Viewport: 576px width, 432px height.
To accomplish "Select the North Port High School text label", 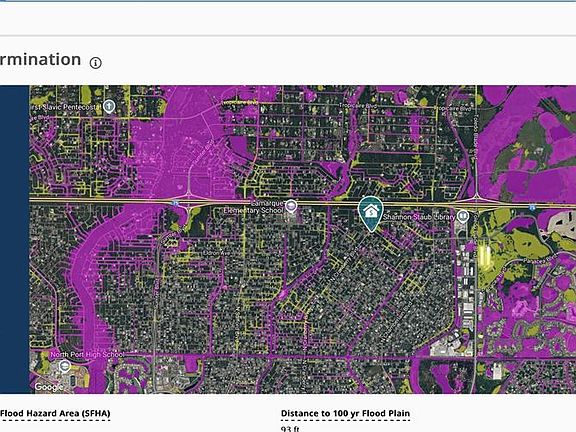I will (87, 354).
